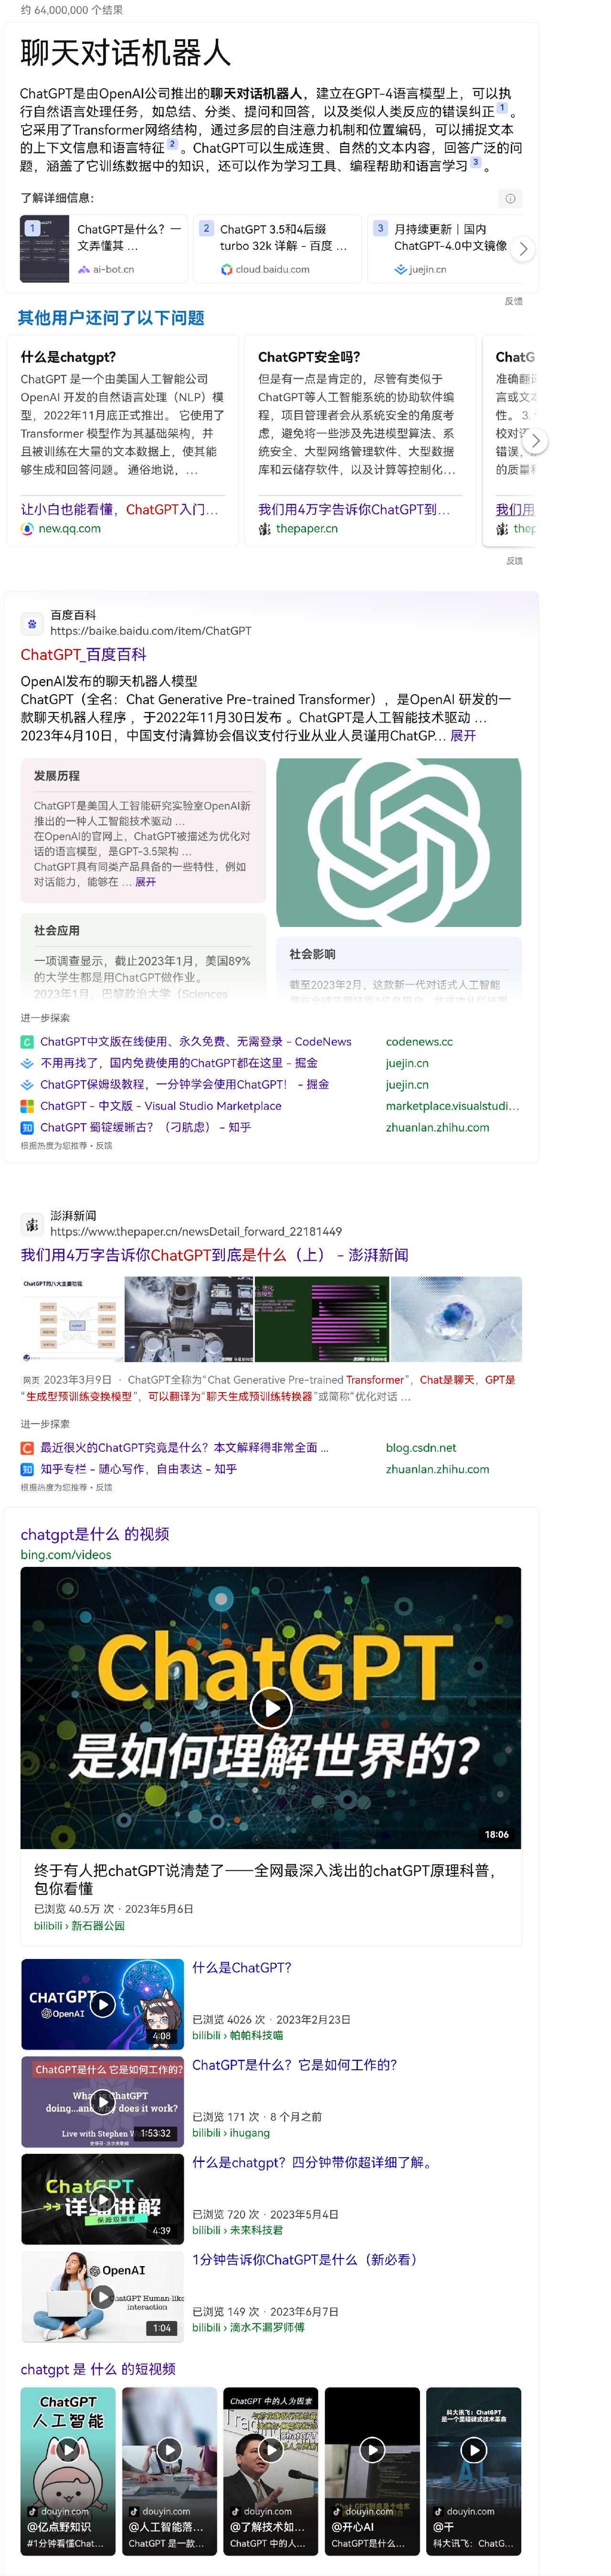
Task: Play the 亿点野知识 ChatGPT人工智能 short video
Action: 68,2471
